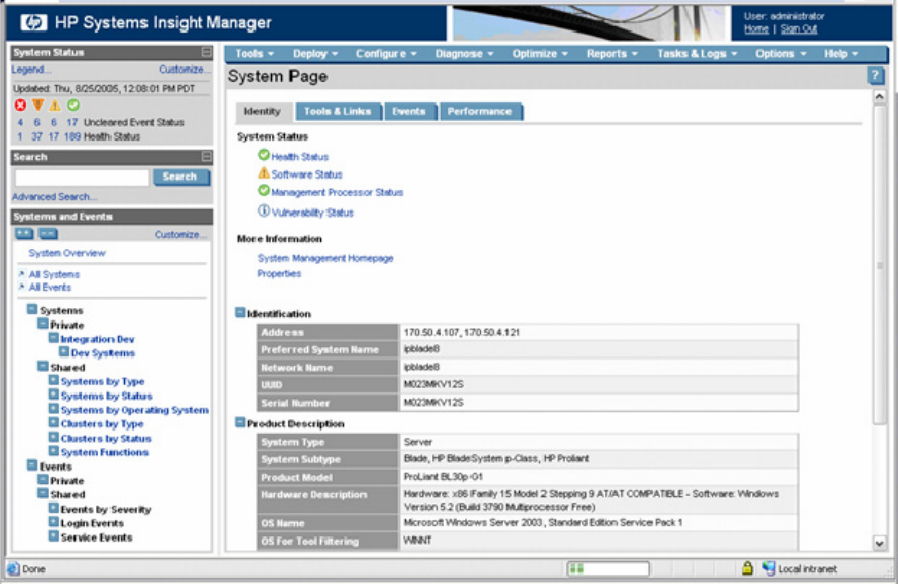Open the System Overview link
The width and height of the screenshot is (898, 584).
tap(67, 253)
